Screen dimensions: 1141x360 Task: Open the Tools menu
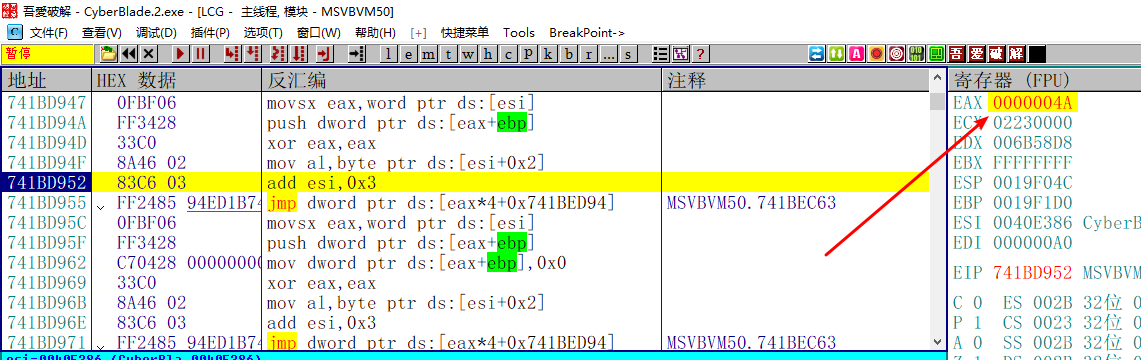(519, 33)
